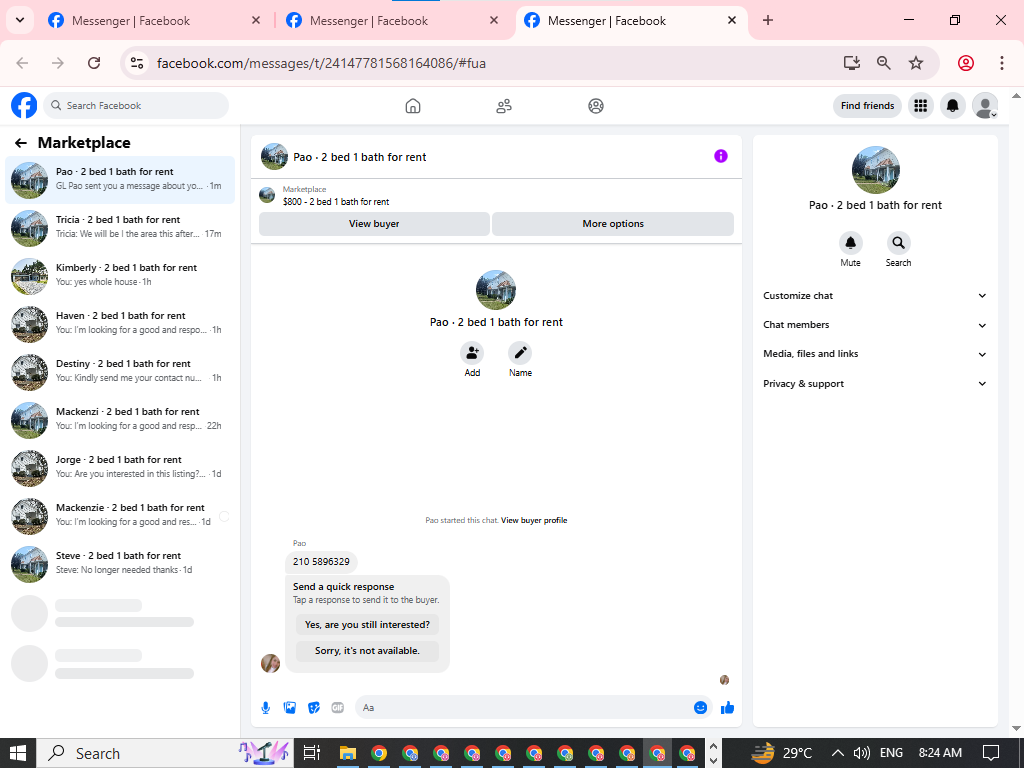Mute the Pao conversation bell
The height and width of the screenshot is (768, 1024).
850,243
